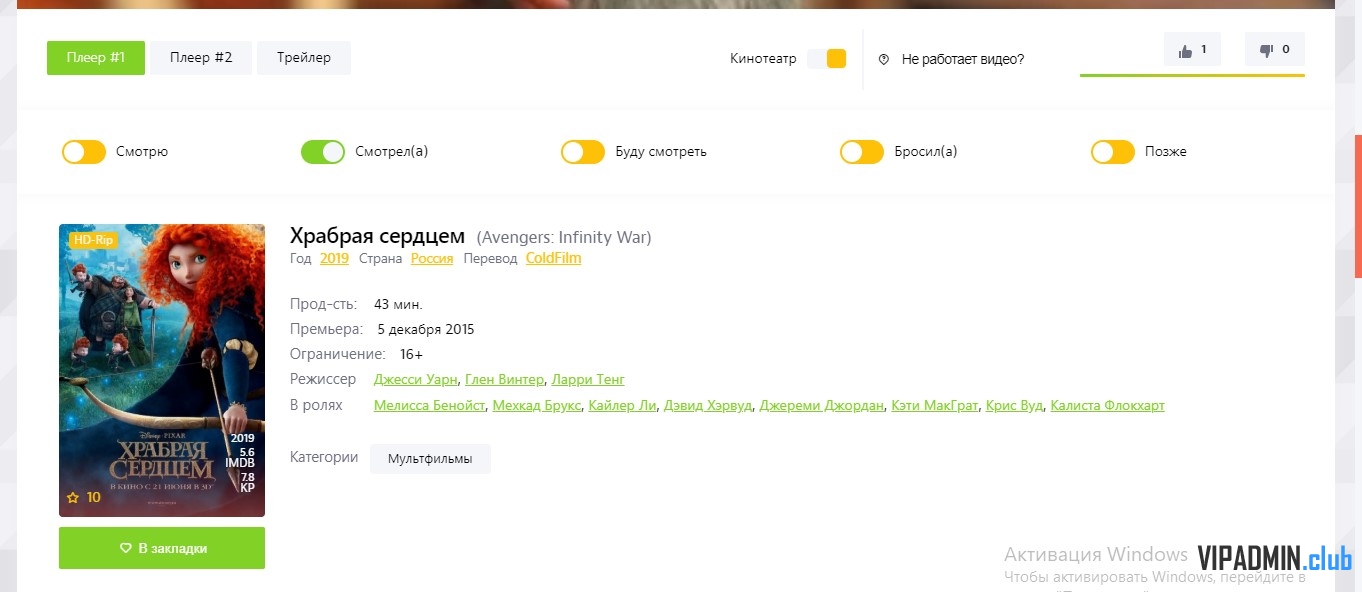The height and width of the screenshot is (592, 1362).
Task: Open director 'Ларри Тенг' link
Action: 588,380
